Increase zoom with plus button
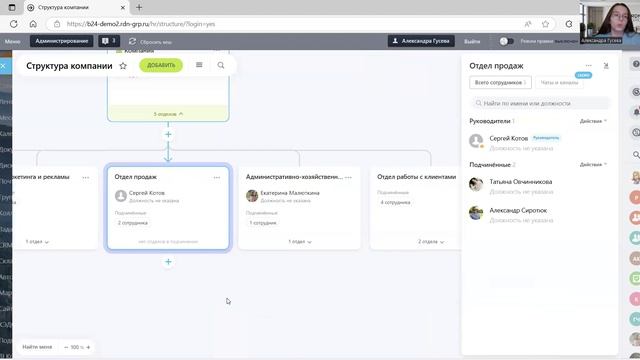640x360 pixels. click(88, 347)
